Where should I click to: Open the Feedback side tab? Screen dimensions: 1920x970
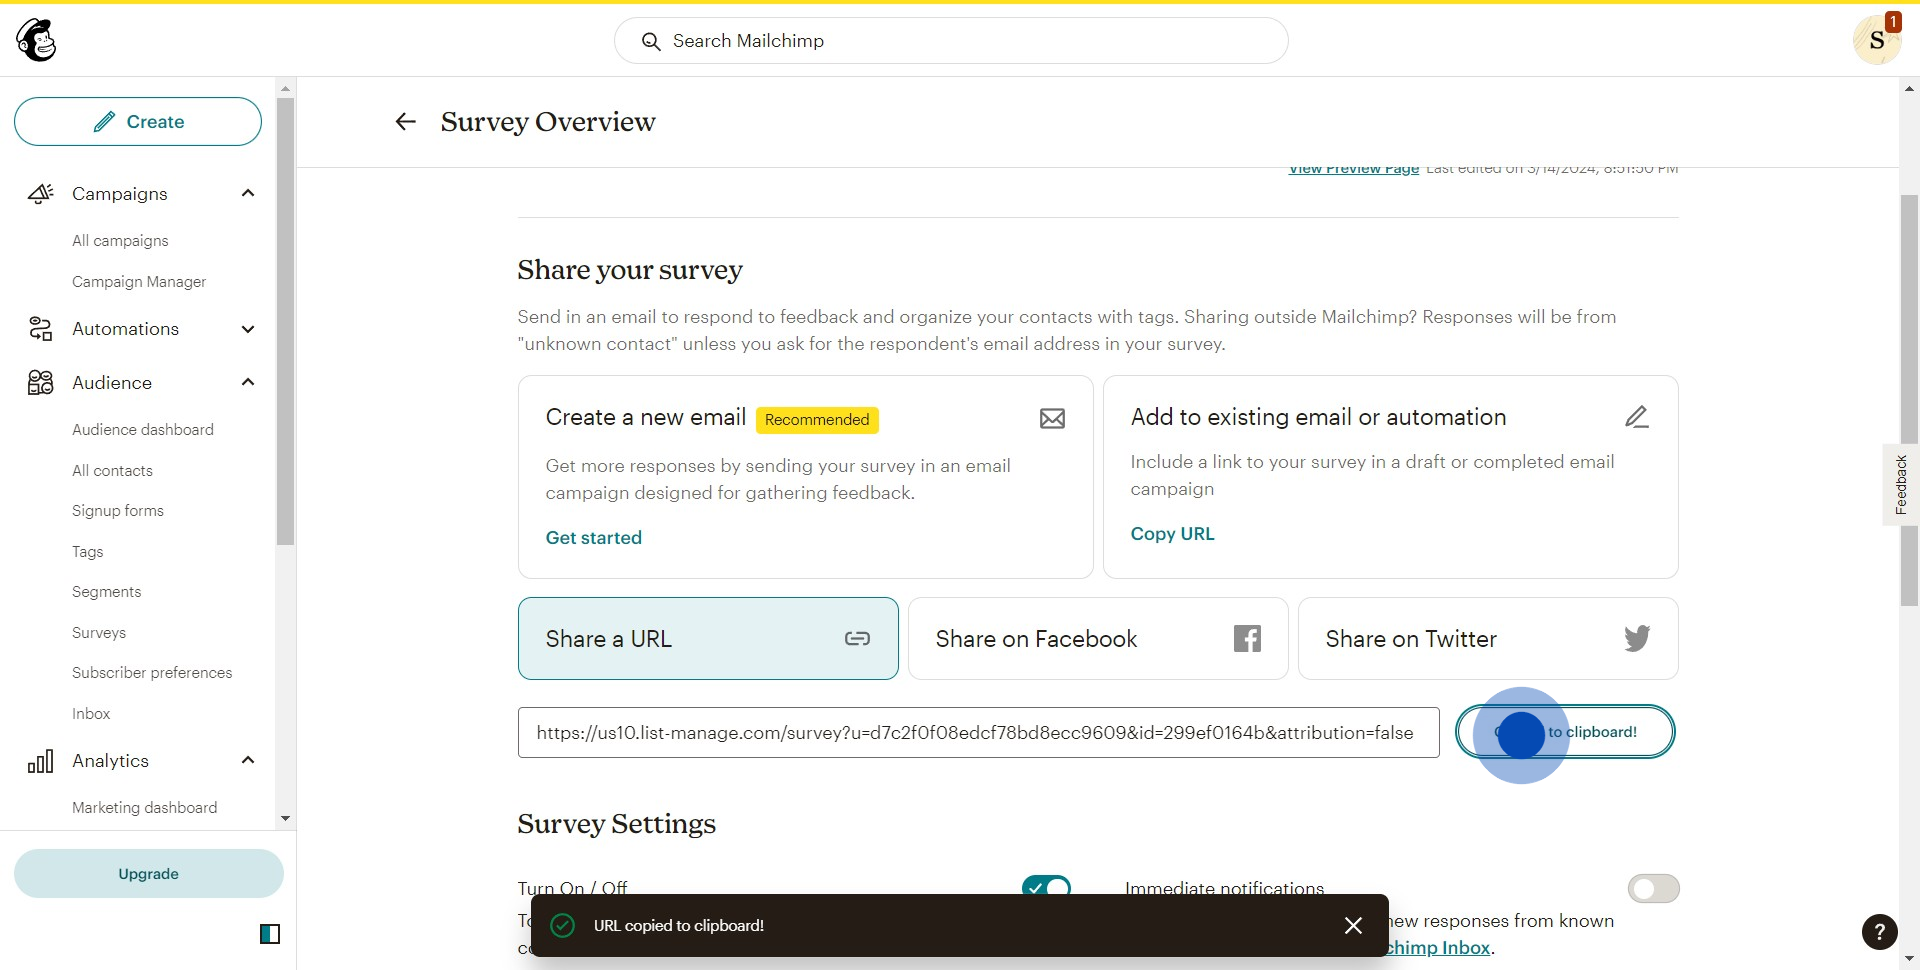[x=1901, y=485]
